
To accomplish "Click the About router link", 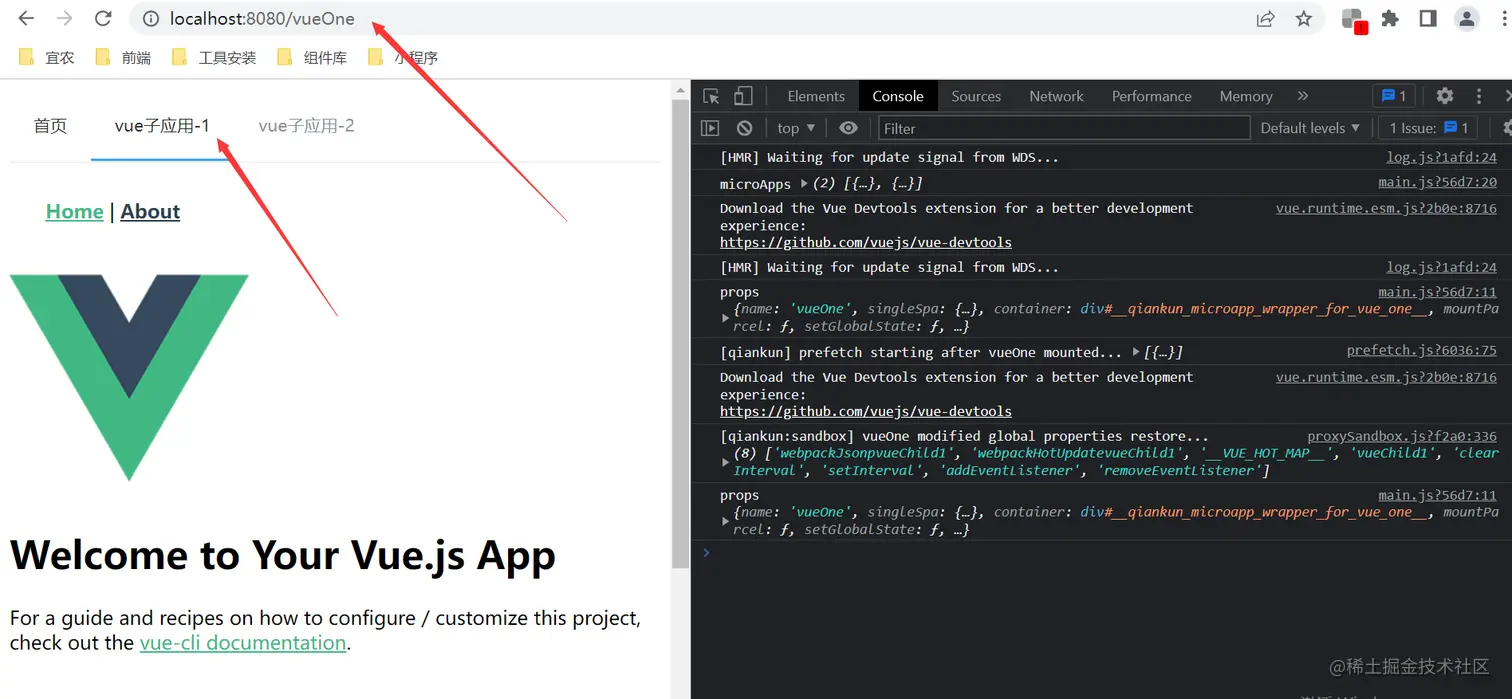I will pyautogui.click(x=150, y=211).
